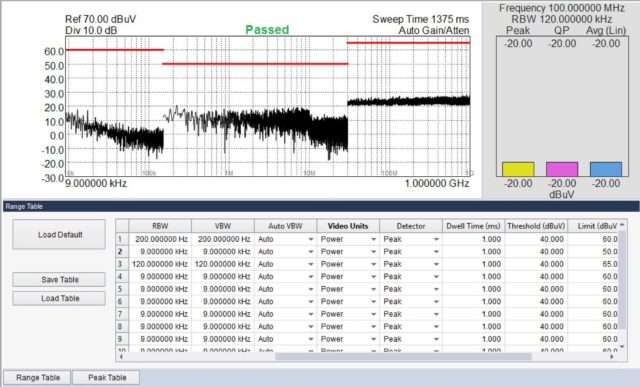Click the table's vertical scroll down arrow
The width and height of the screenshot is (640, 387).
click(x=622, y=347)
